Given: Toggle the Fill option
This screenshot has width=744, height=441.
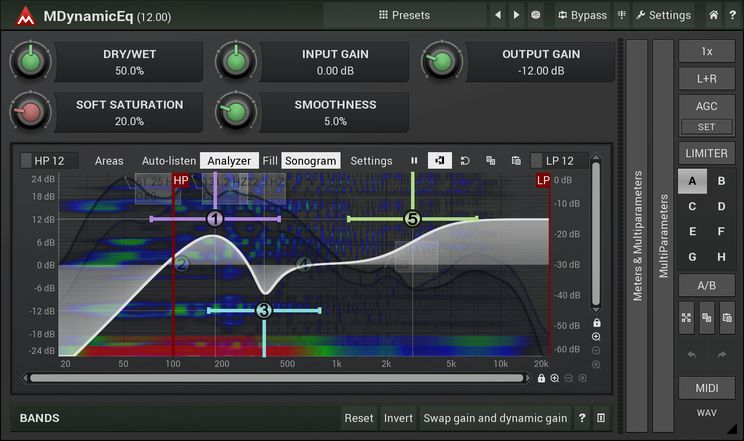Looking at the screenshot, I should tap(270, 161).
